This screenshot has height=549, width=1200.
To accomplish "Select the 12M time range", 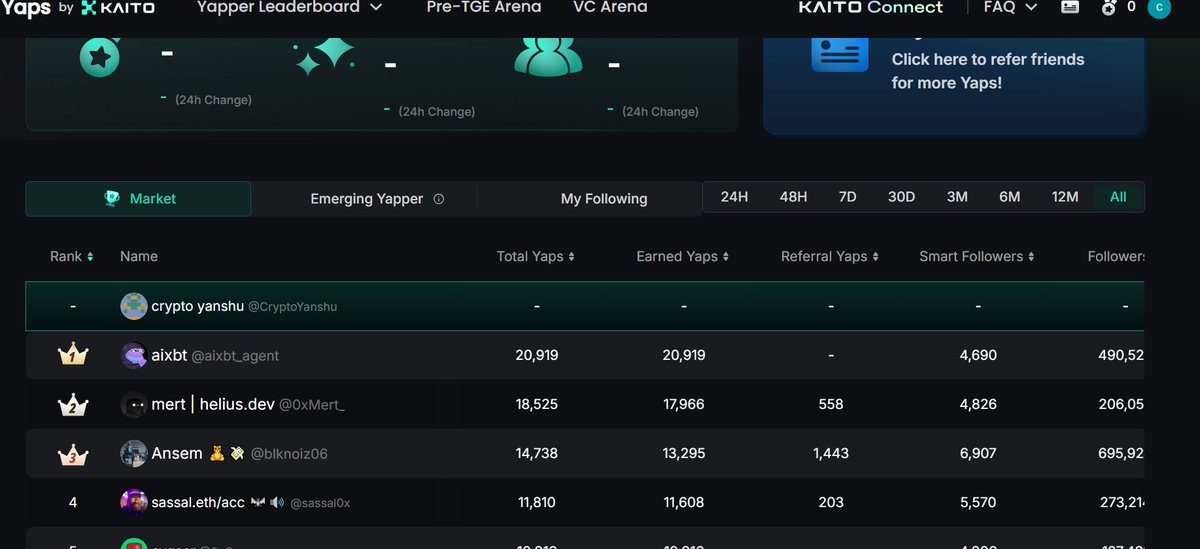I will pyautogui.click(x=1065, y=197).
